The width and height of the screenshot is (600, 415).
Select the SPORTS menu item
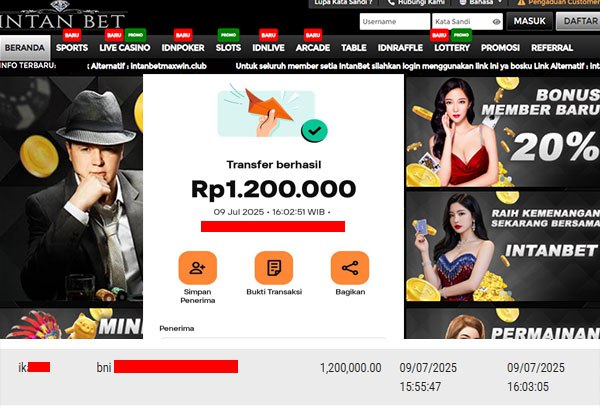click(x=72, y=48)
